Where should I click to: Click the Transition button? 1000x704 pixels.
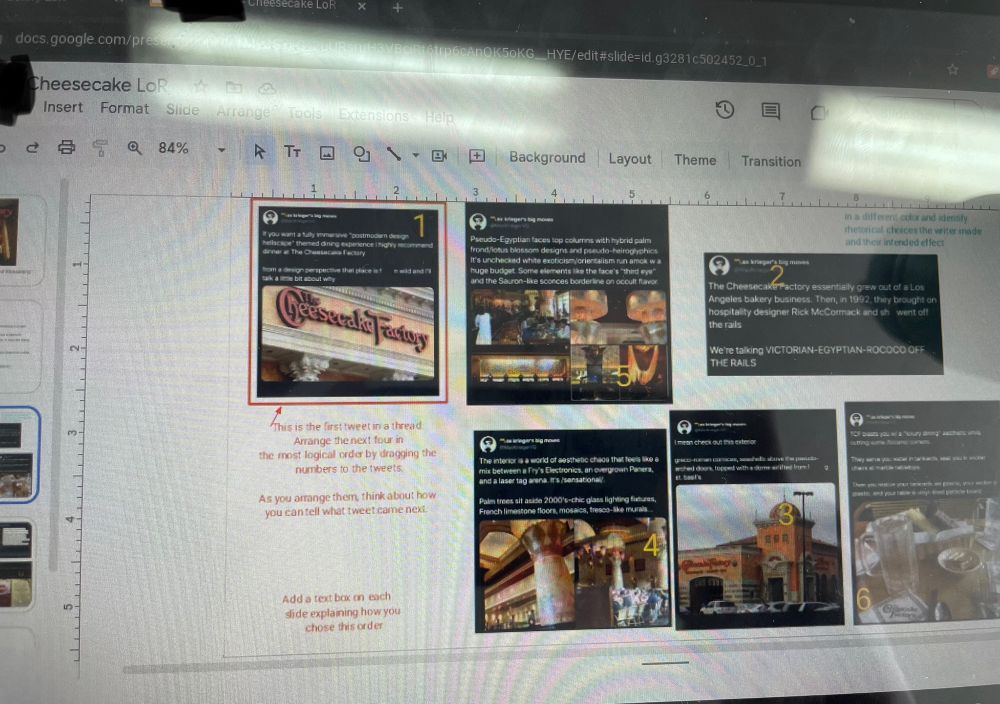pyautogui.click(x=771, y=161)
